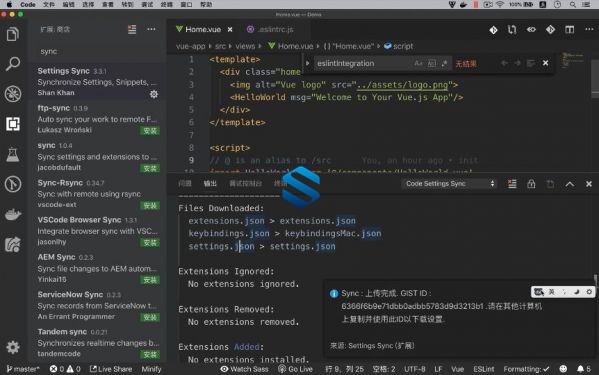
Task: Install the ftp-sync extension
Action: tap(150, 131)
